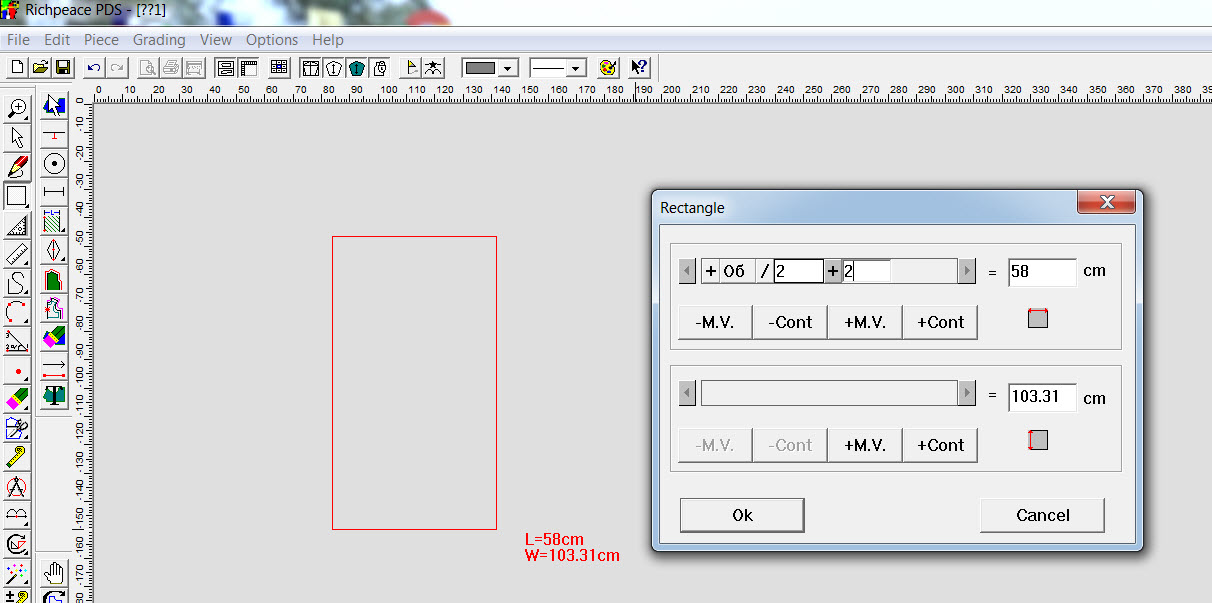This screenshot has width=1212, height=603.
Task: Open the Options menu
Action: pos(272,40)
